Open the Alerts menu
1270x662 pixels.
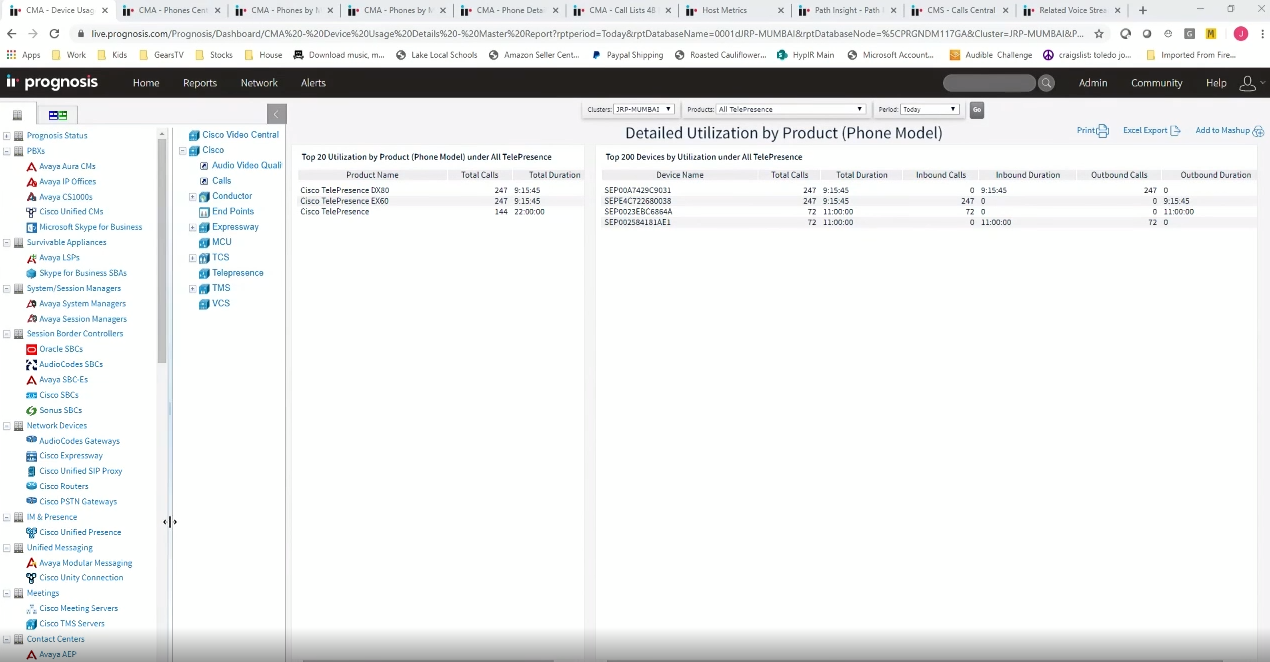click(x=313, y=83)
